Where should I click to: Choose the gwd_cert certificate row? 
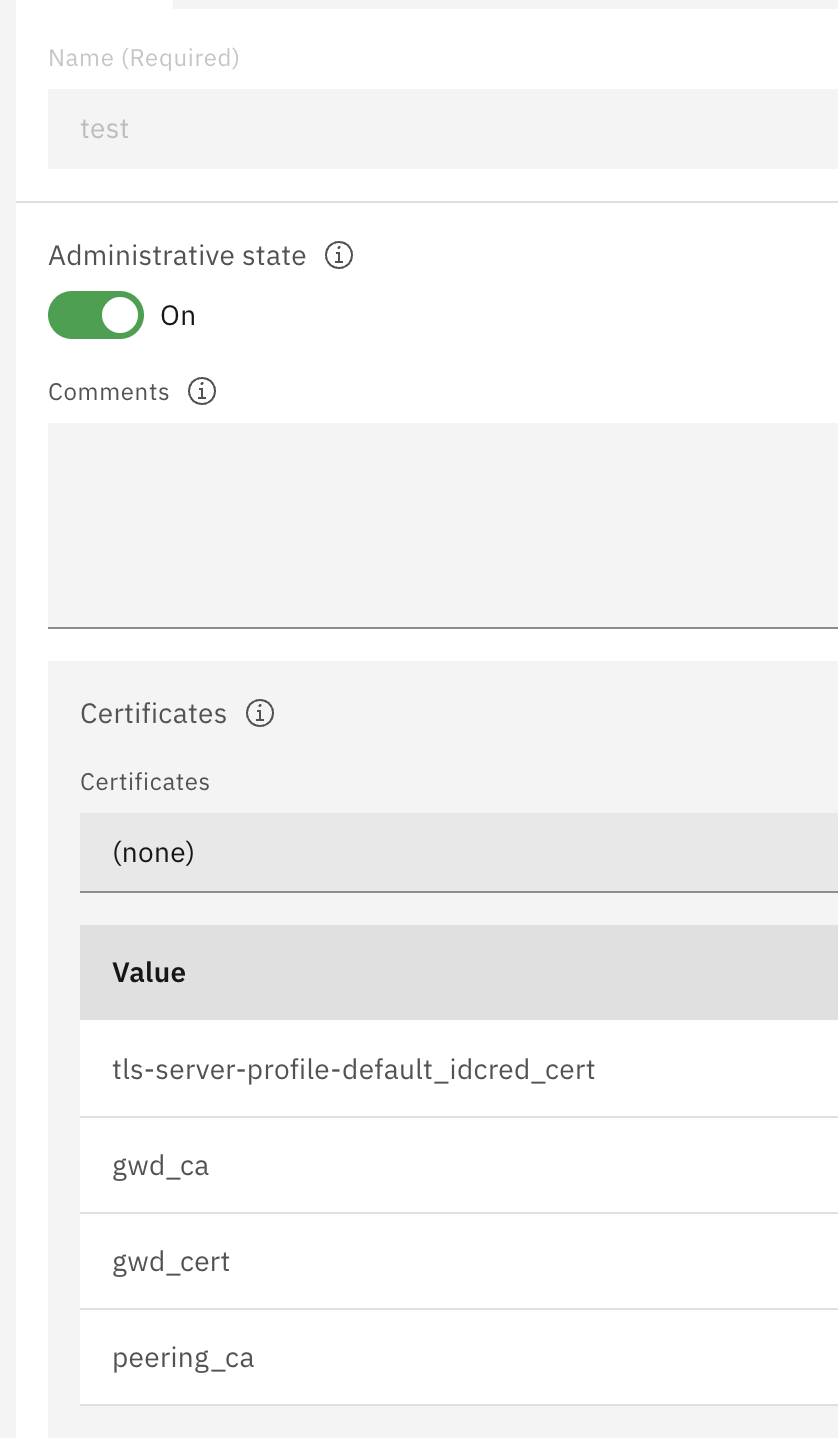point(170,1260)
